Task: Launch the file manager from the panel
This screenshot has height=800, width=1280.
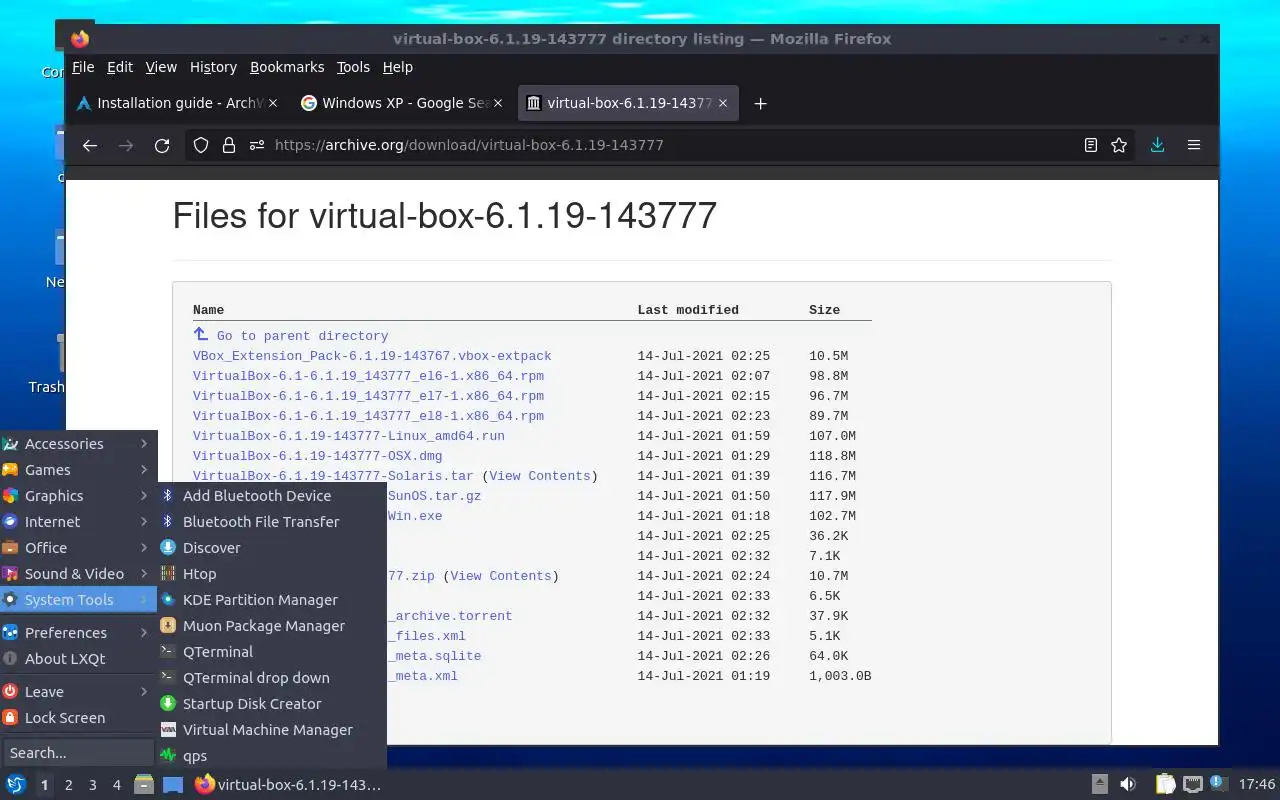Action: point(144,785)
